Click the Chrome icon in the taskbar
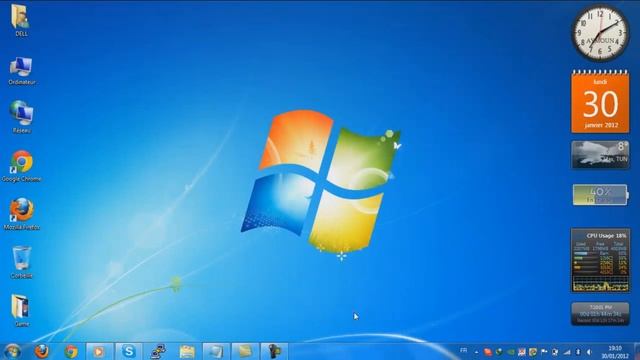This screenshot has width=640, height=360. click(x=71, y=351)
